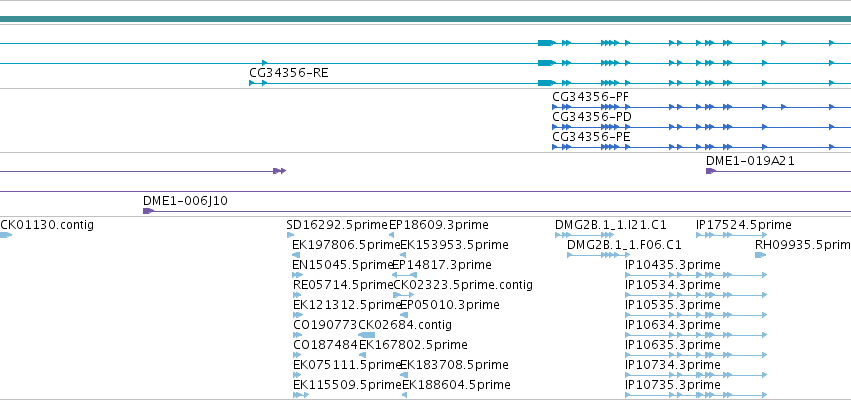Screen dimensions: 851x400
Task: Select the CK02684.contig wide block
Action: pos(366,335)
